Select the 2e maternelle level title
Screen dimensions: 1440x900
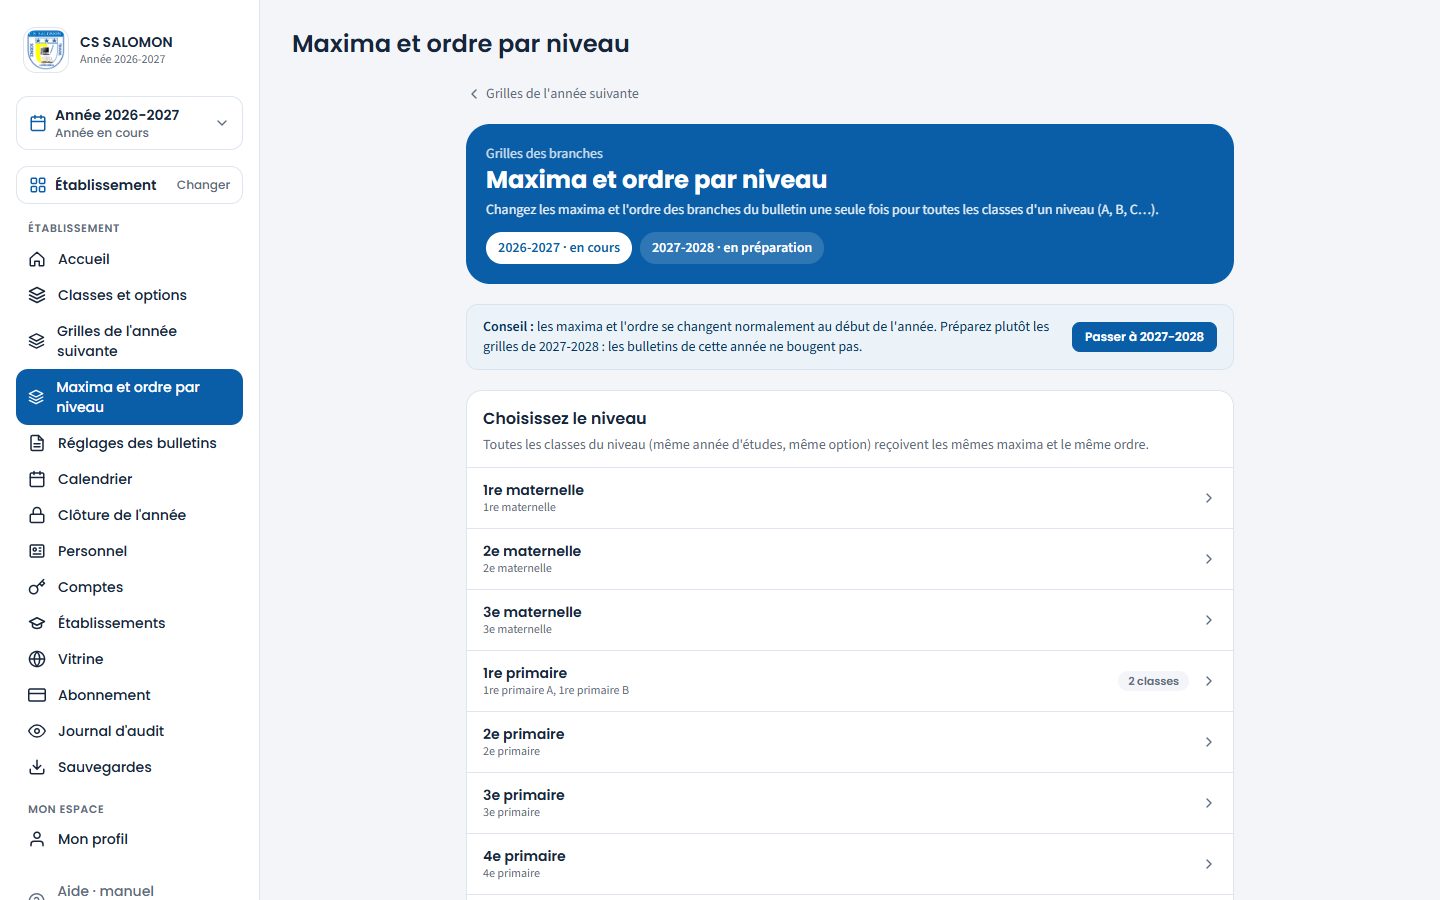[532, 551]
